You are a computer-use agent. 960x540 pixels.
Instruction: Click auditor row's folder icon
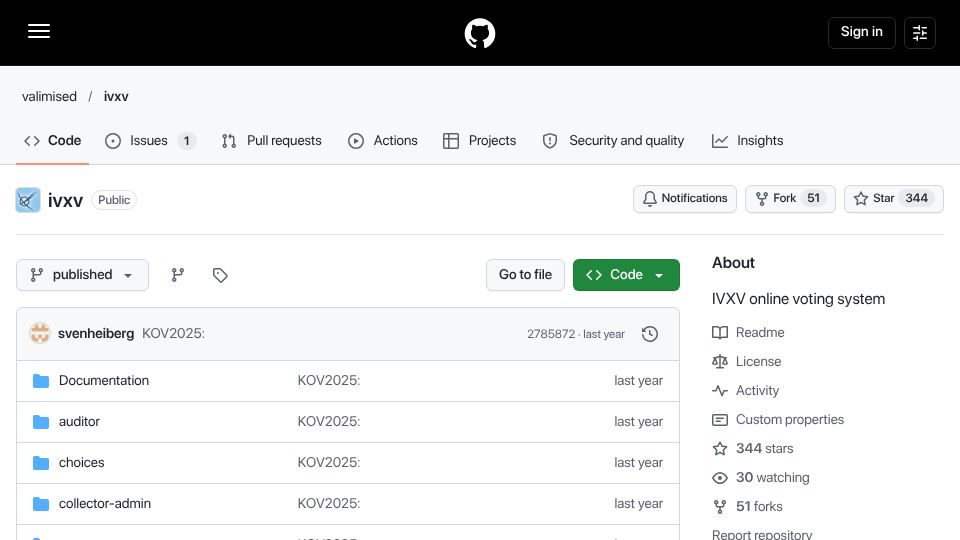click(41, 422)
